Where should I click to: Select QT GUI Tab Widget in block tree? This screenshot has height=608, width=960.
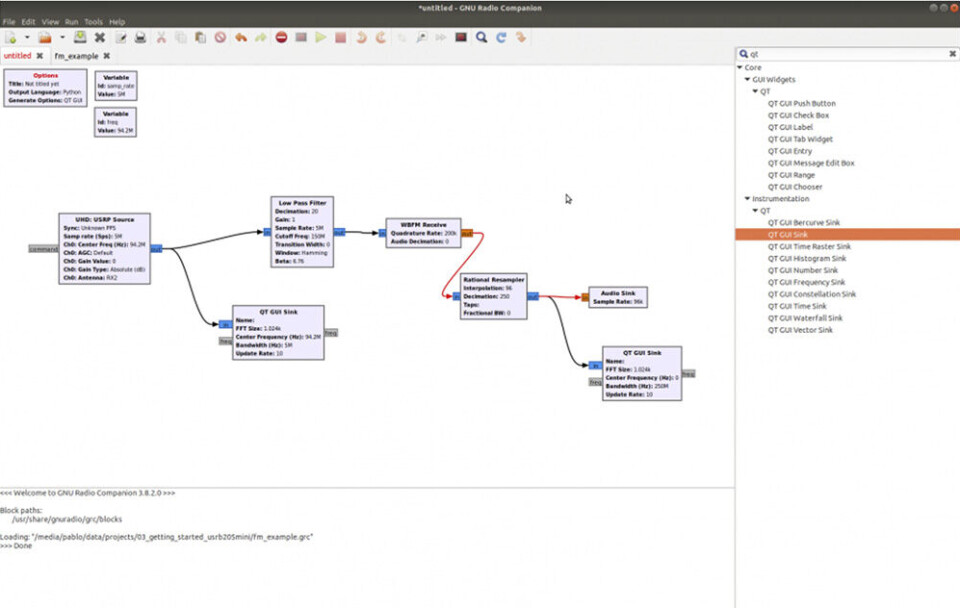[x=800, y=139]
